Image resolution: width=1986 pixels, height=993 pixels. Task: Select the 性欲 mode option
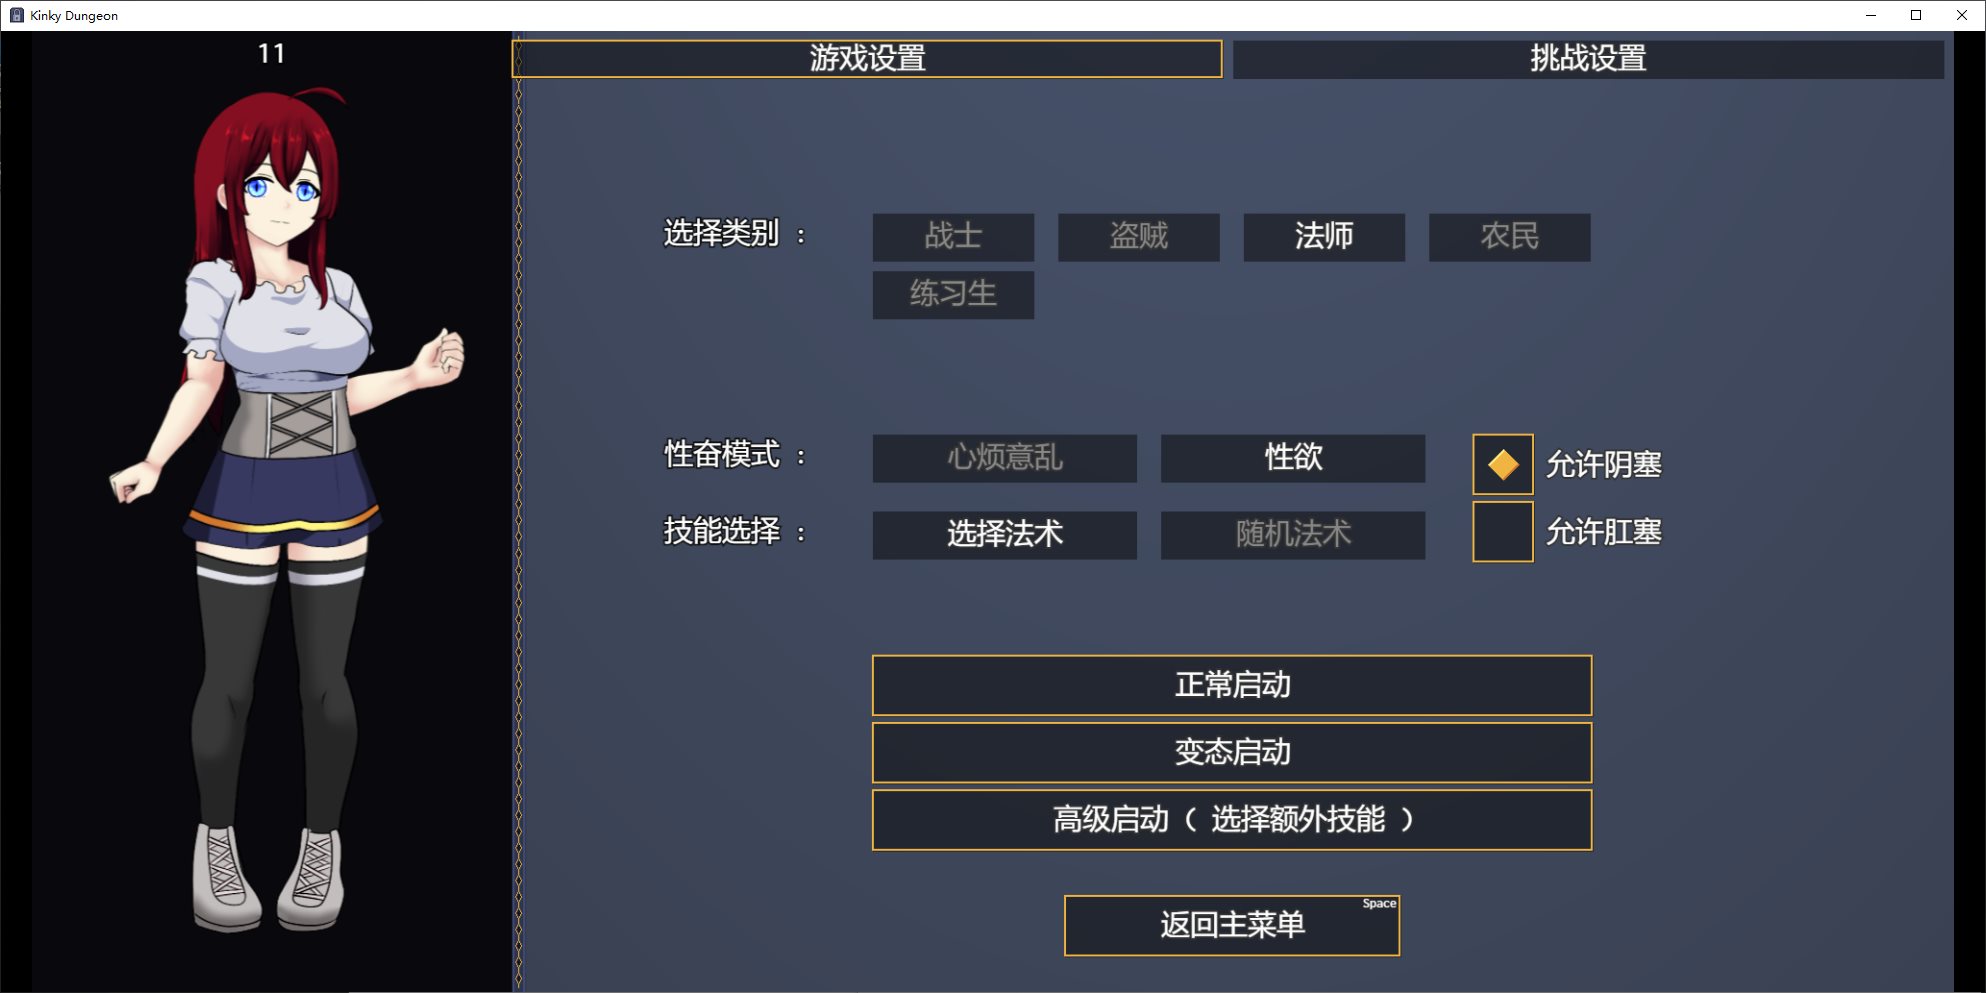(x=1292, y=458)
